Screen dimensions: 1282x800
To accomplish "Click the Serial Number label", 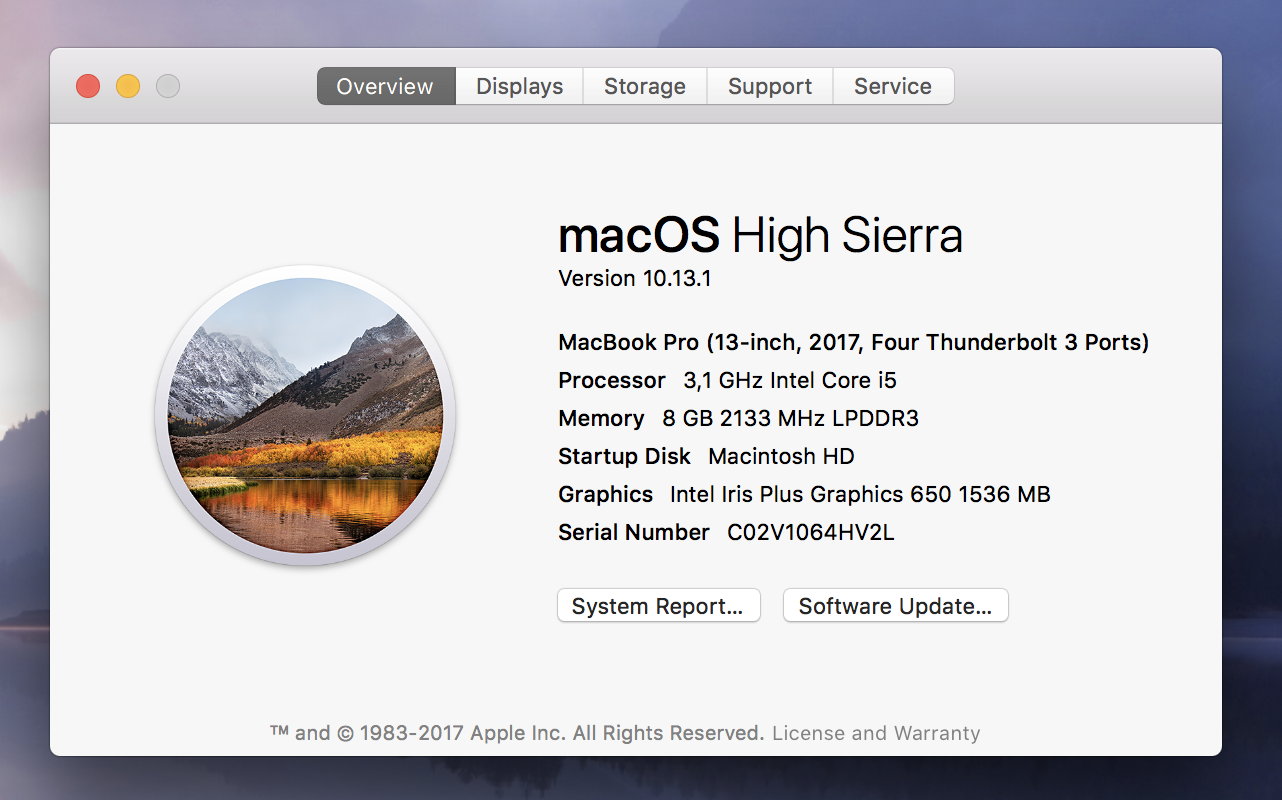I will coord(634,532).
